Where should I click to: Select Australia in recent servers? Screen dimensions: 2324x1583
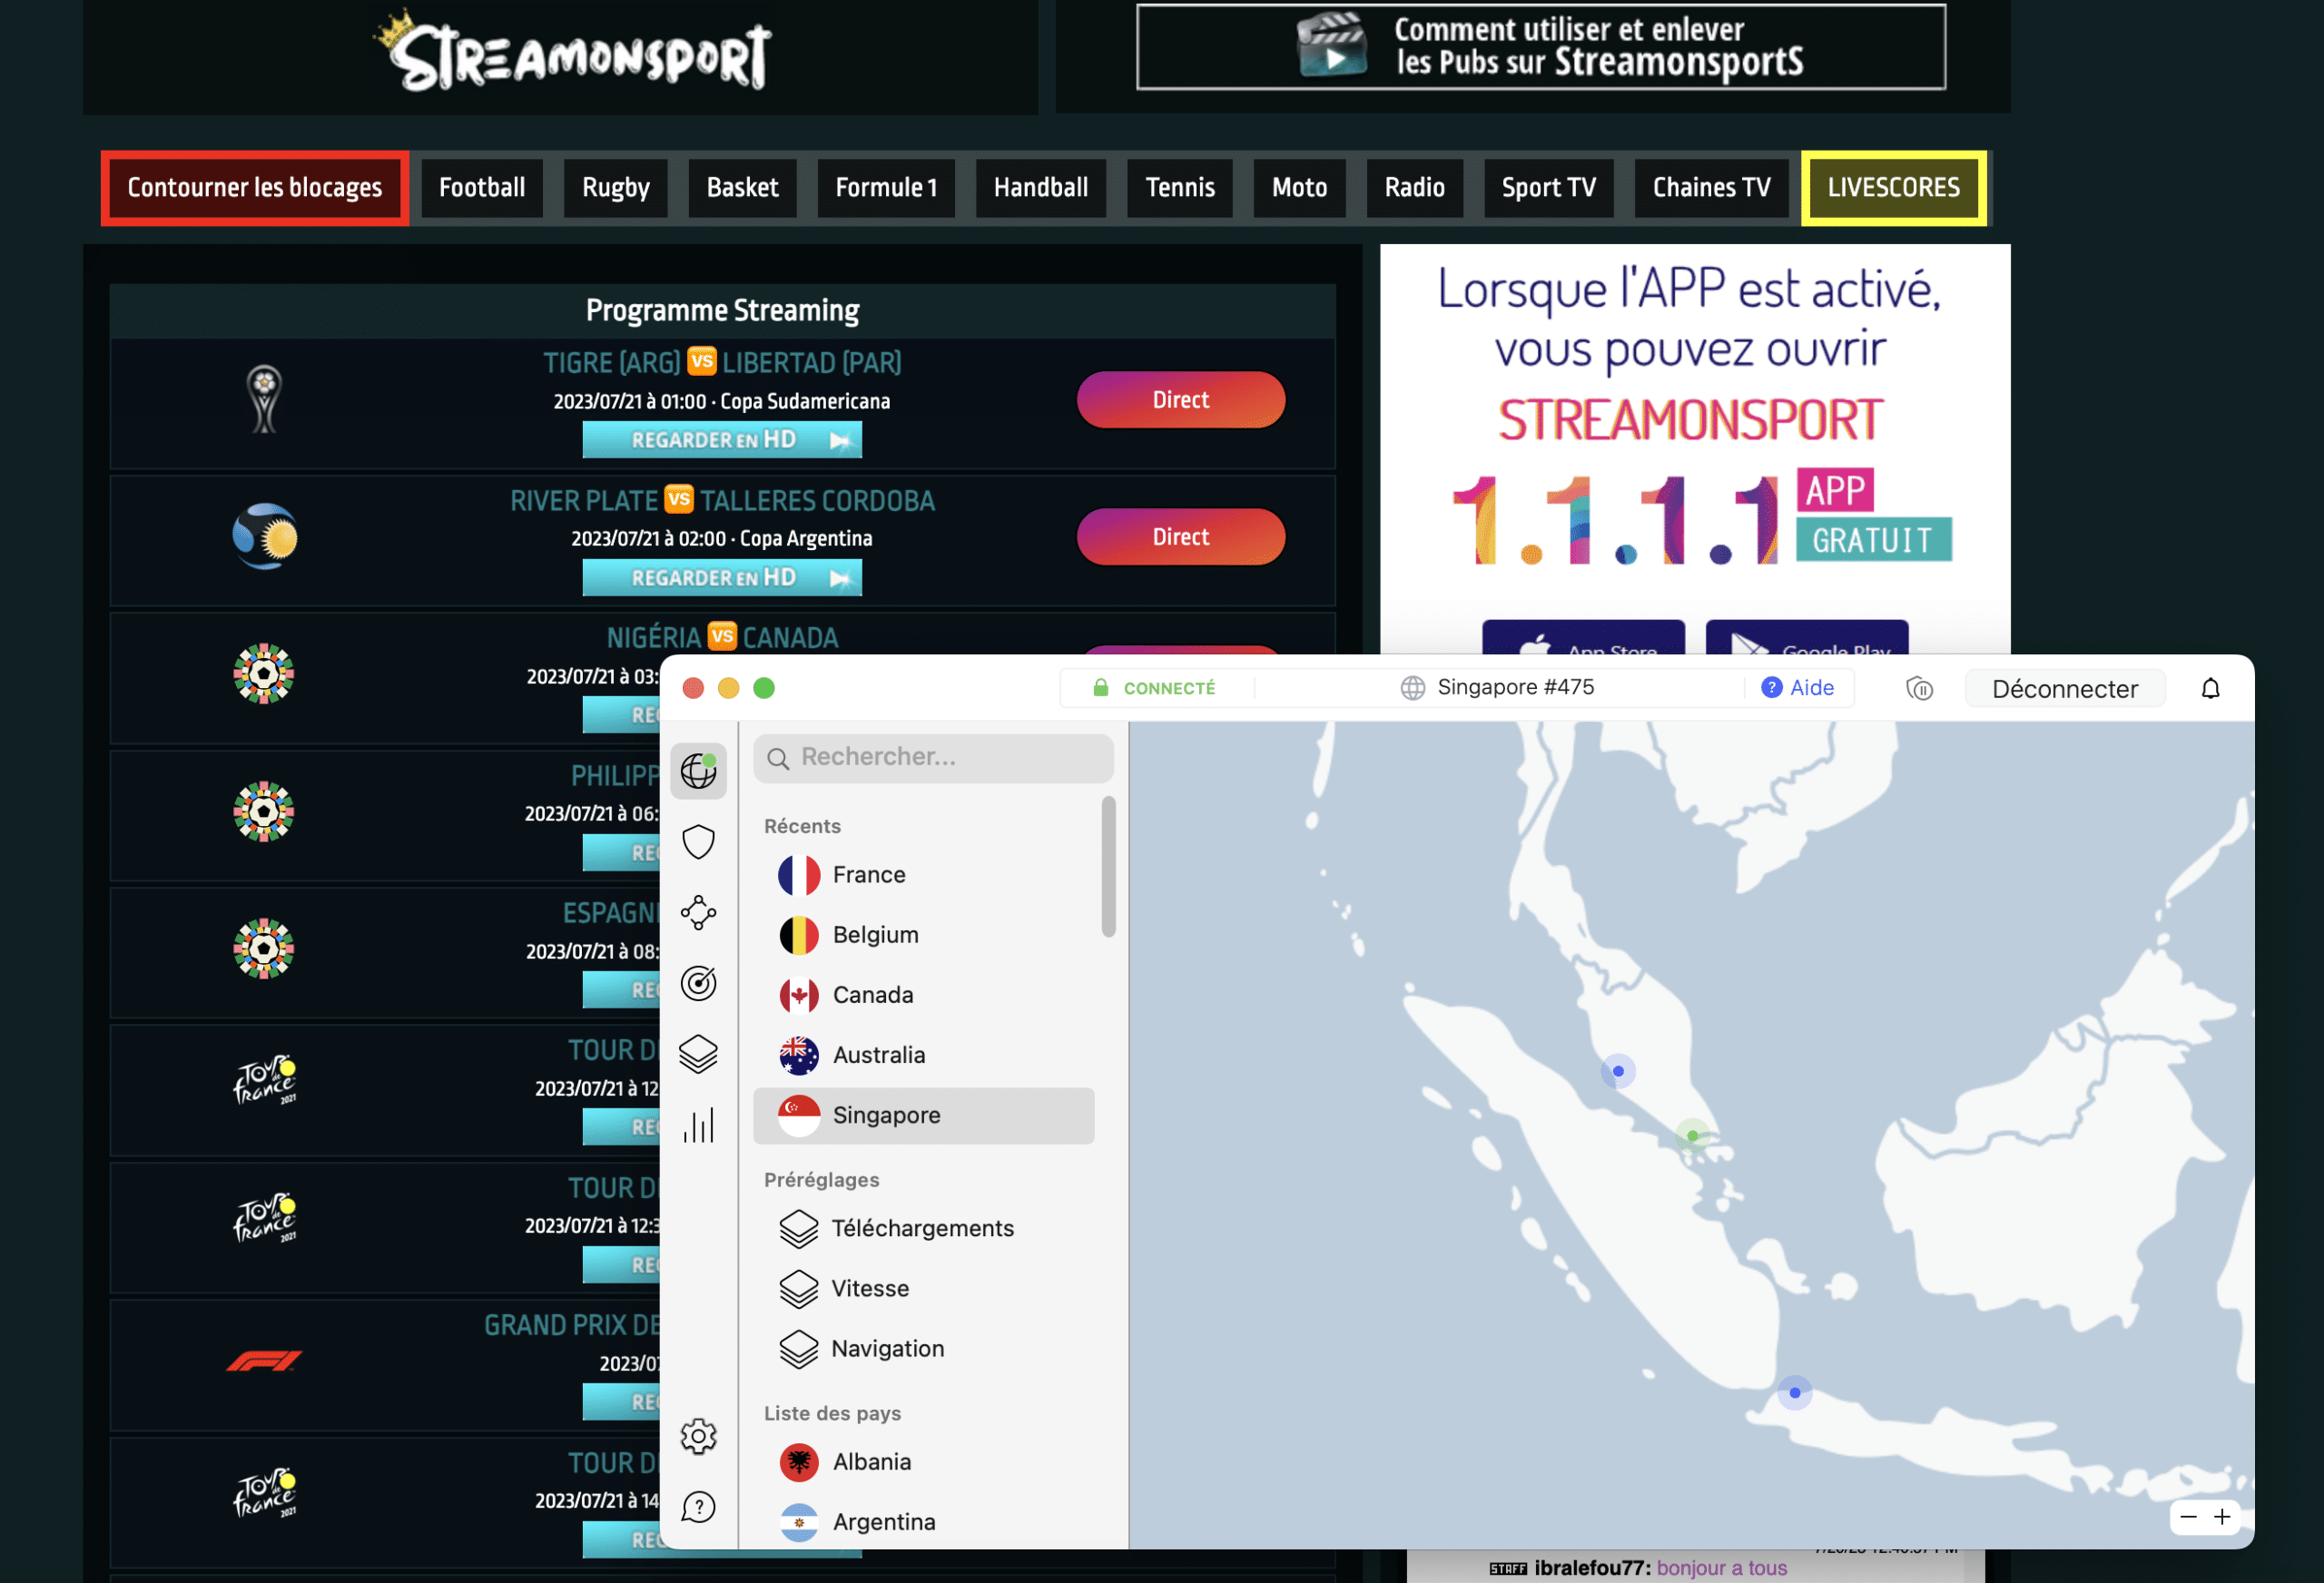click(x=923, y=1055)
